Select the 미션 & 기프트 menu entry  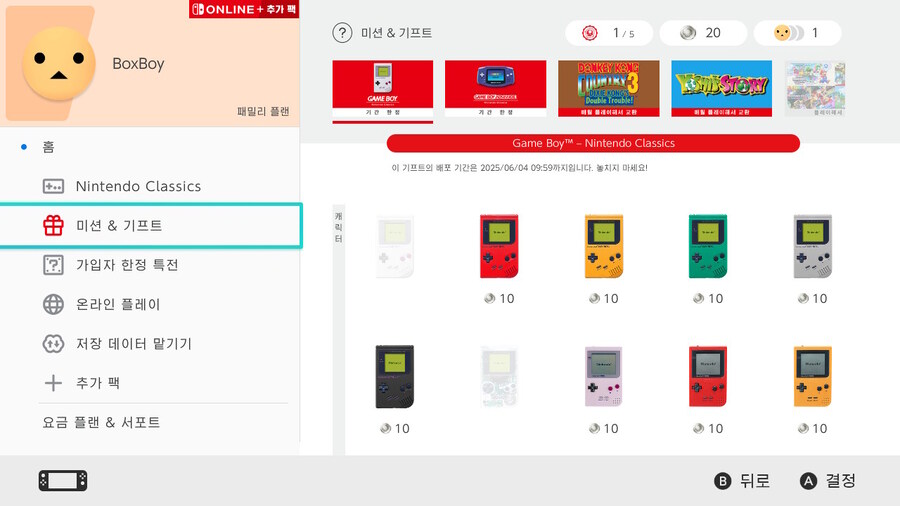[x=150, y=225]
